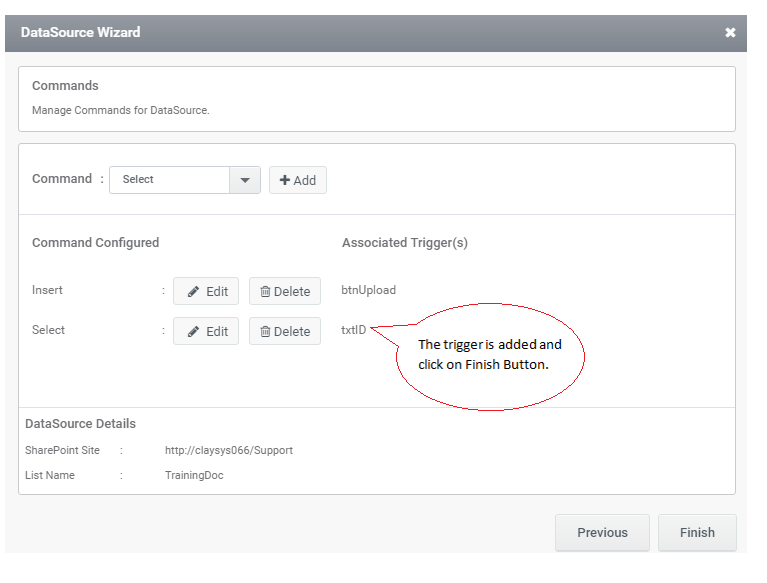Click the Command Configured heading
The width and height of the screenshot is (767, 583).
point(95,243)
